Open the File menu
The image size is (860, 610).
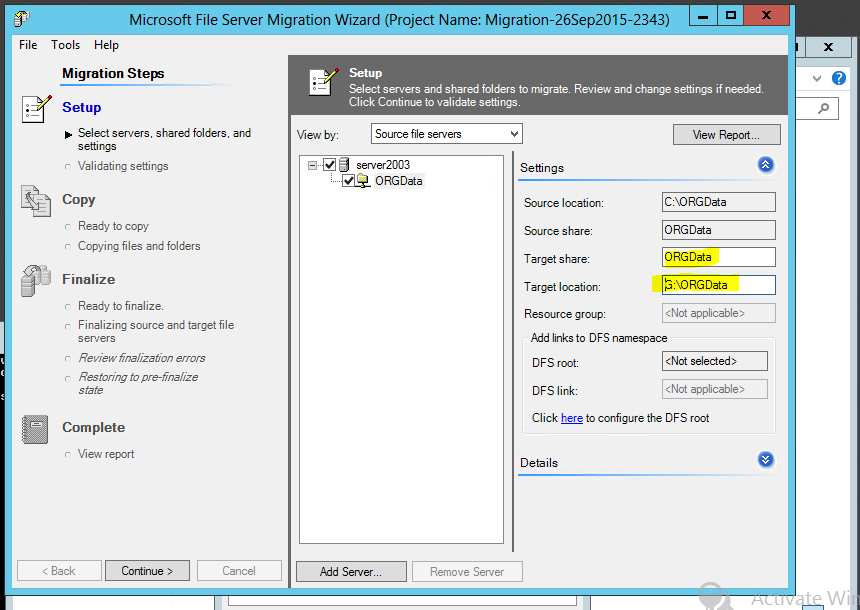(x=28, y=45)
